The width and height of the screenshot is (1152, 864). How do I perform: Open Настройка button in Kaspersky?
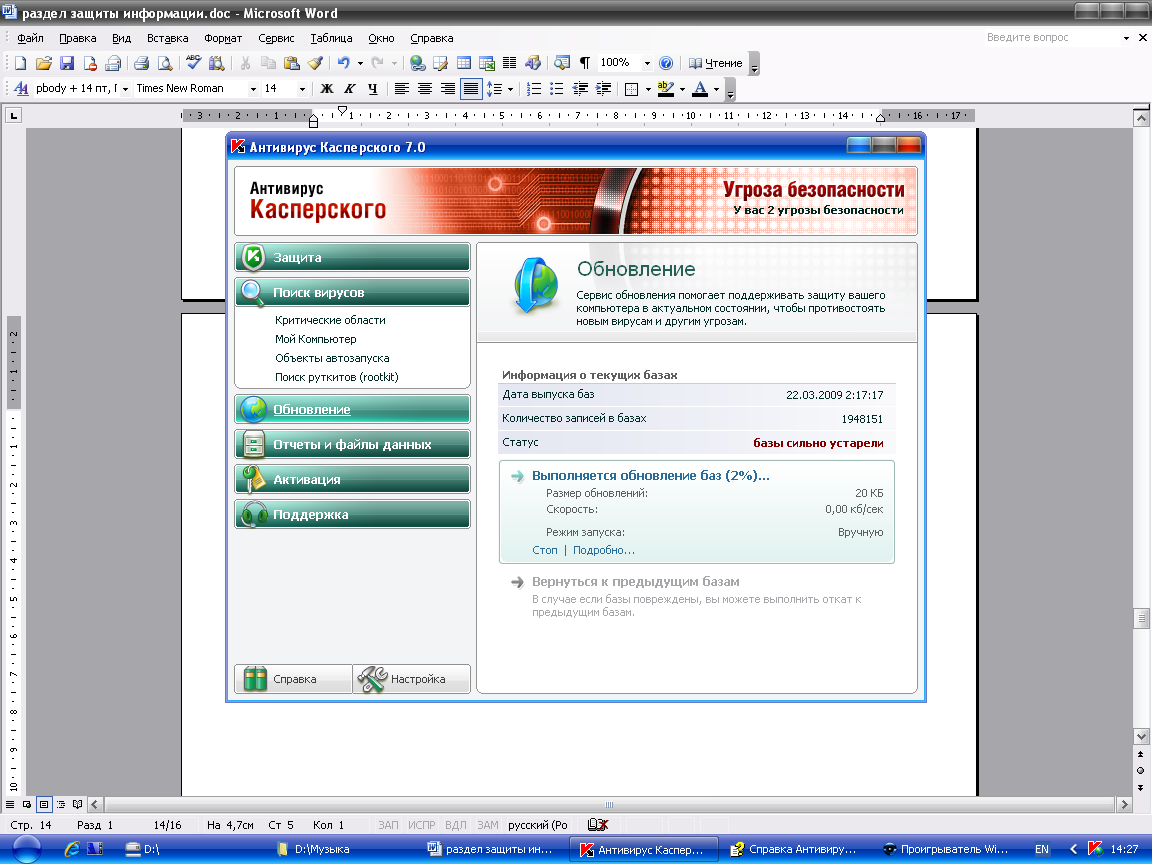click(411, 679)
